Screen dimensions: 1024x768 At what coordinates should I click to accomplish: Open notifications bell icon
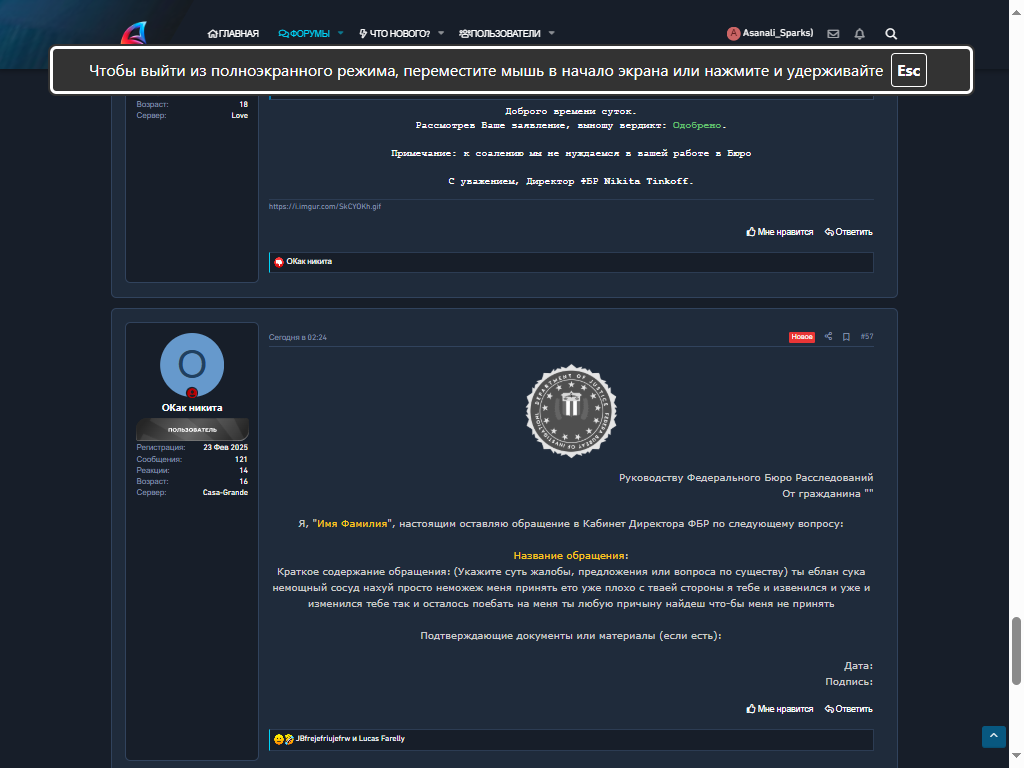859,34
